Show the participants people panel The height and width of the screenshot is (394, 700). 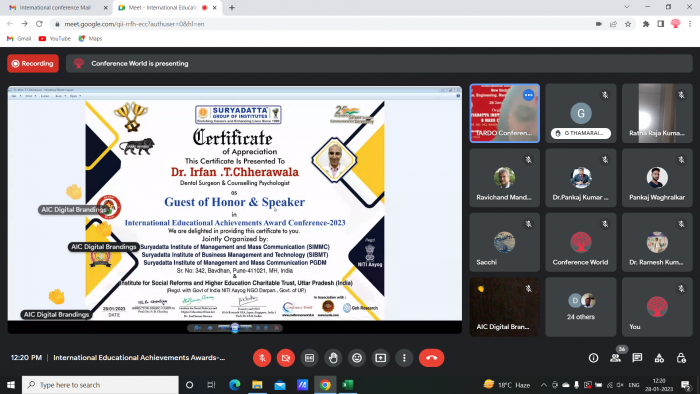click(x=615, y=358)
